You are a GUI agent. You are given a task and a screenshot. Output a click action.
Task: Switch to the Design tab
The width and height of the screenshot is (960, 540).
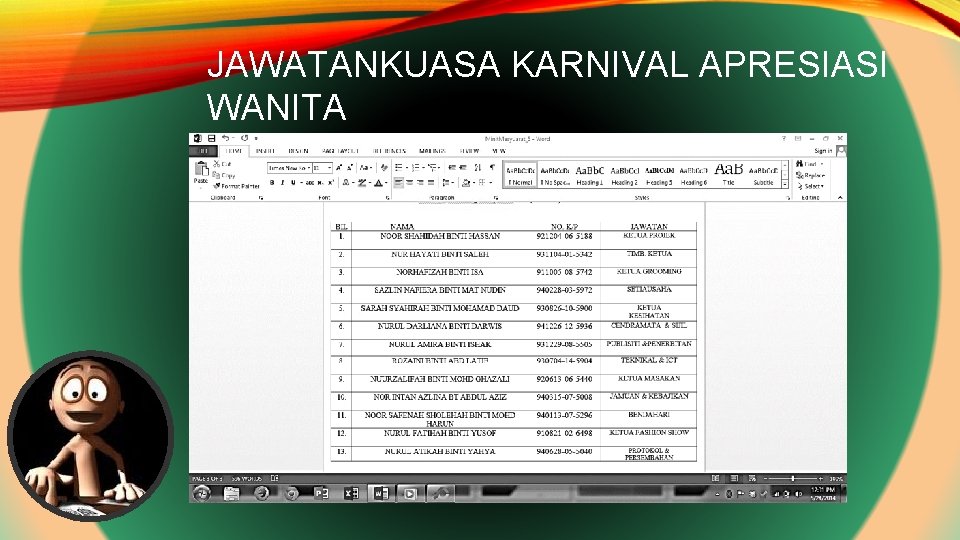tap(298, 151)
